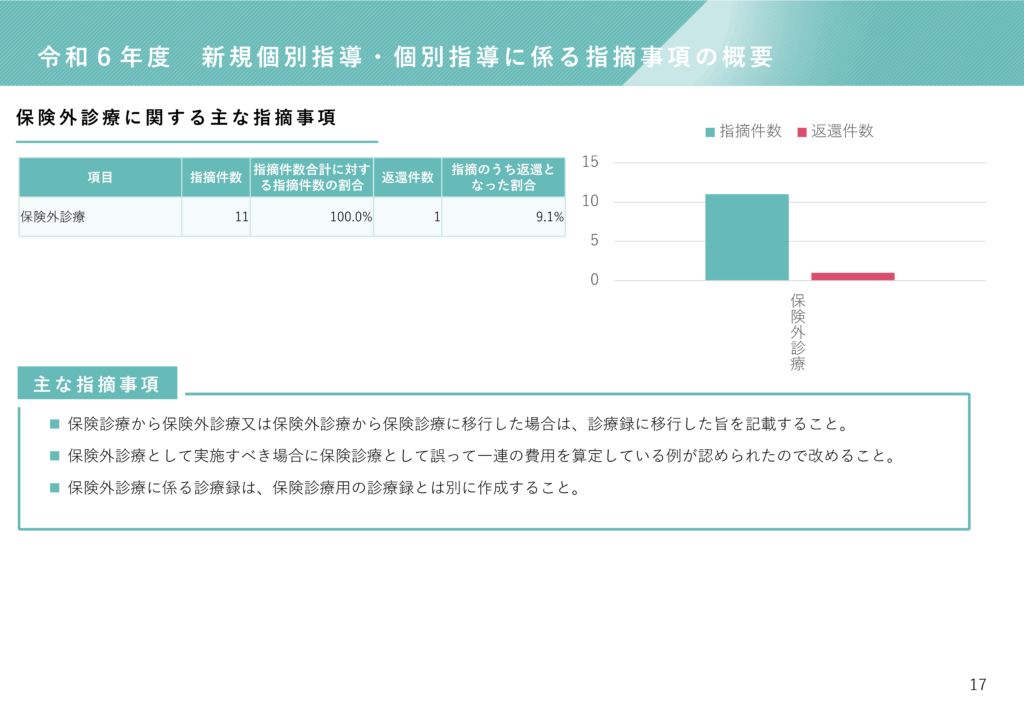Viewport: 1024px width, 709px height.
Task: Click the slide title starting 令和6年度
Action: tap(406, 57)
